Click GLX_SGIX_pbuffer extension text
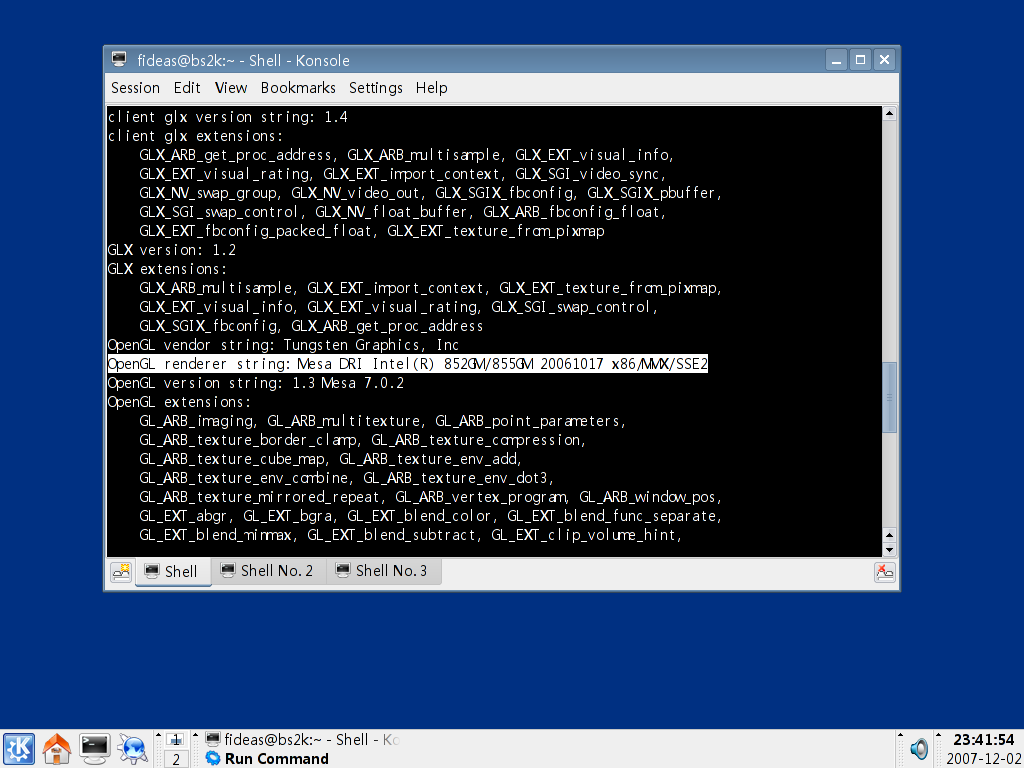This screenshot has width=1024, height=768. pyautogui.click(x=650, y=193)
